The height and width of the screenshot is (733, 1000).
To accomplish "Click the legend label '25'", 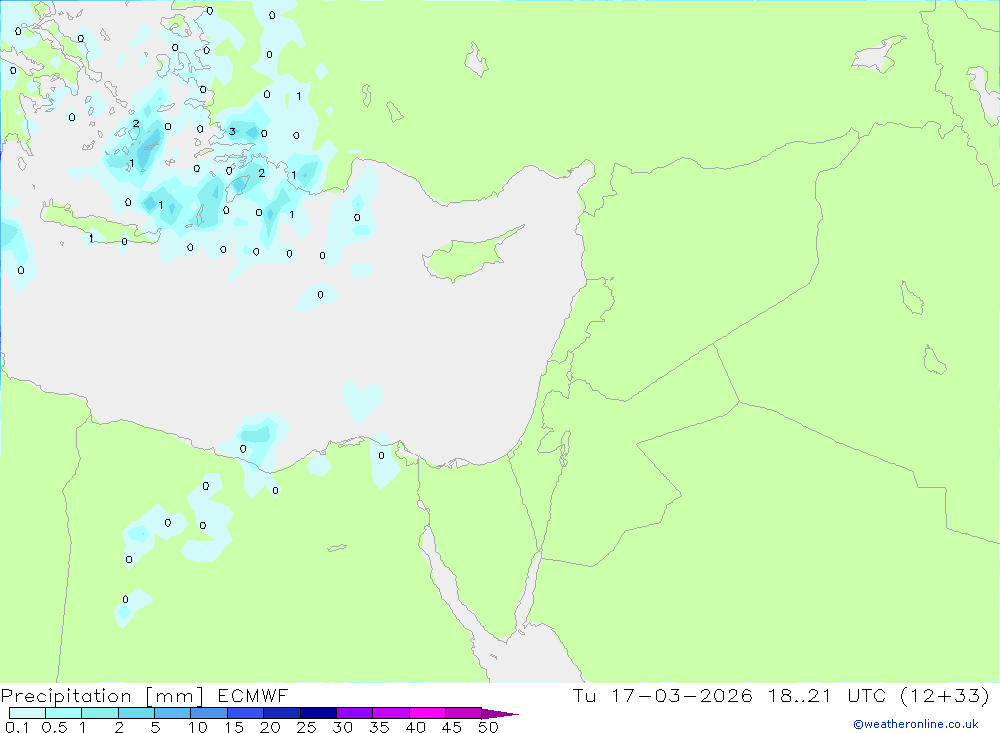I will 306,727.
